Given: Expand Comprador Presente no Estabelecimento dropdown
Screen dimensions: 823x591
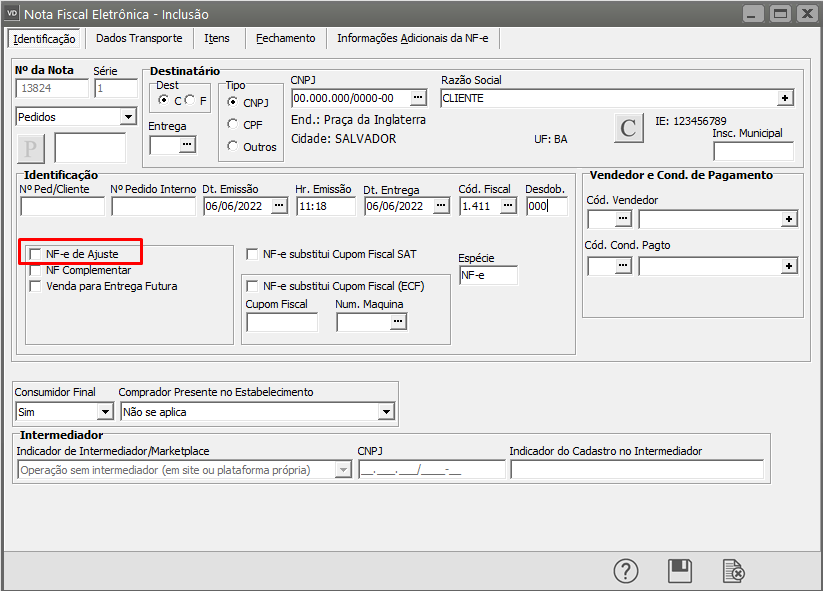Looking at the screenshot, I should [386, 411].
